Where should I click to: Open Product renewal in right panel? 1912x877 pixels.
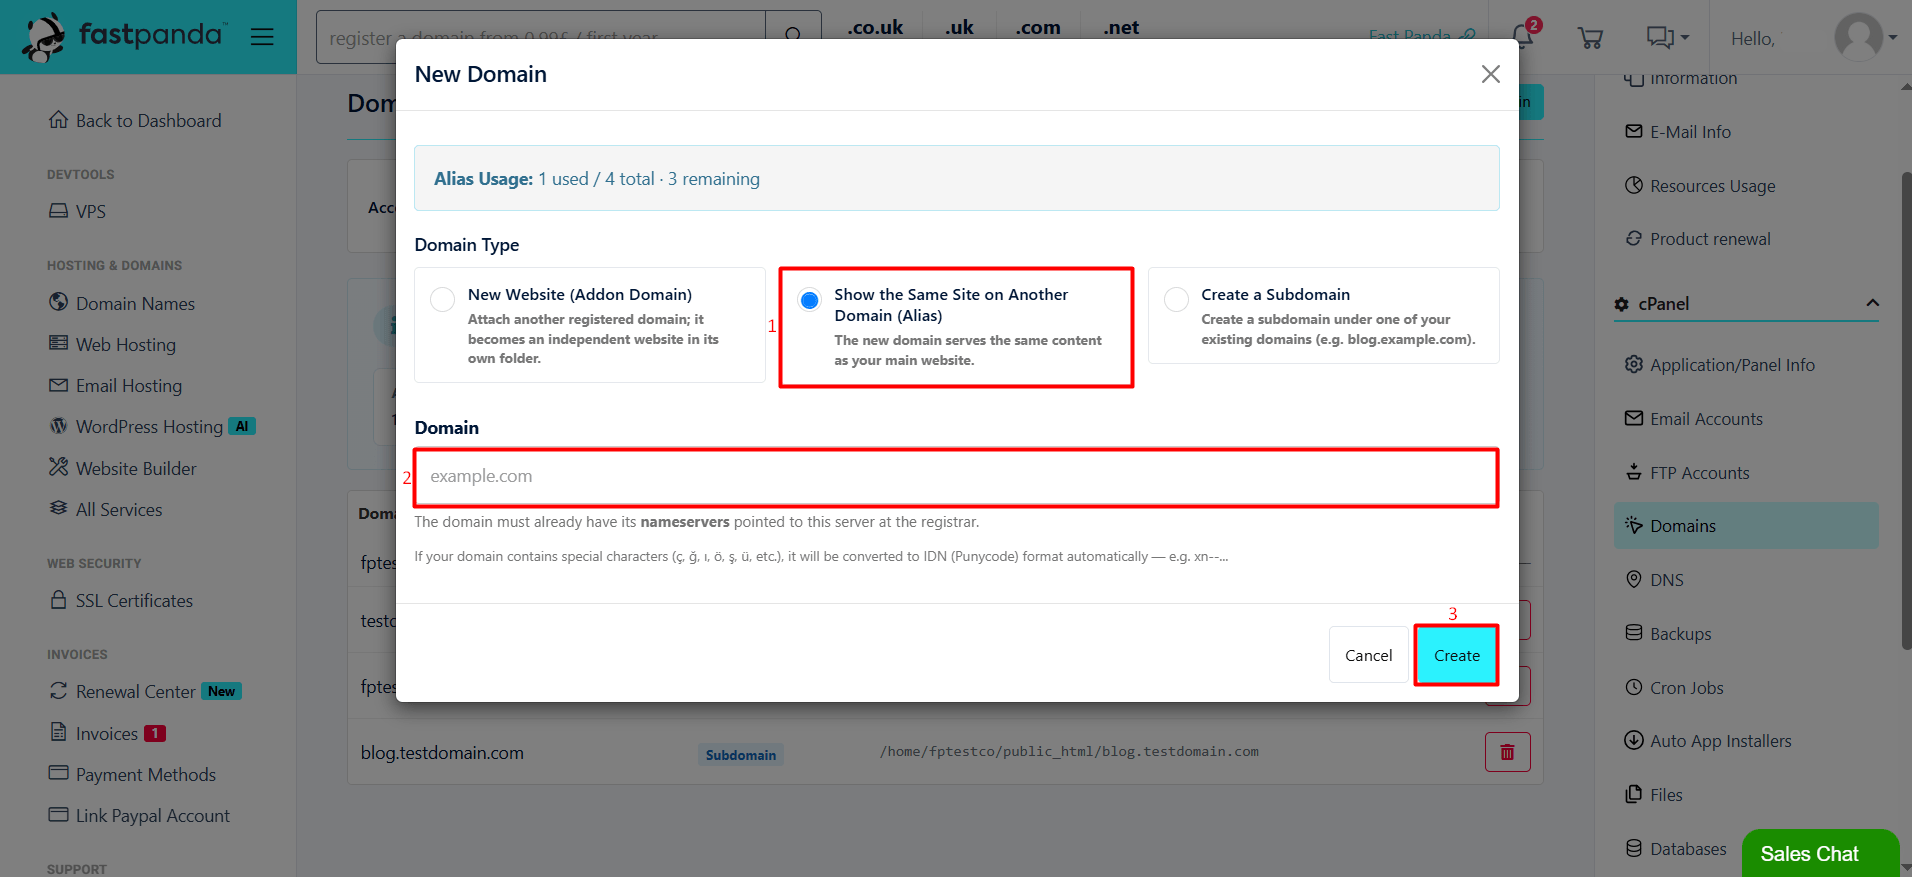(1697, 239)
